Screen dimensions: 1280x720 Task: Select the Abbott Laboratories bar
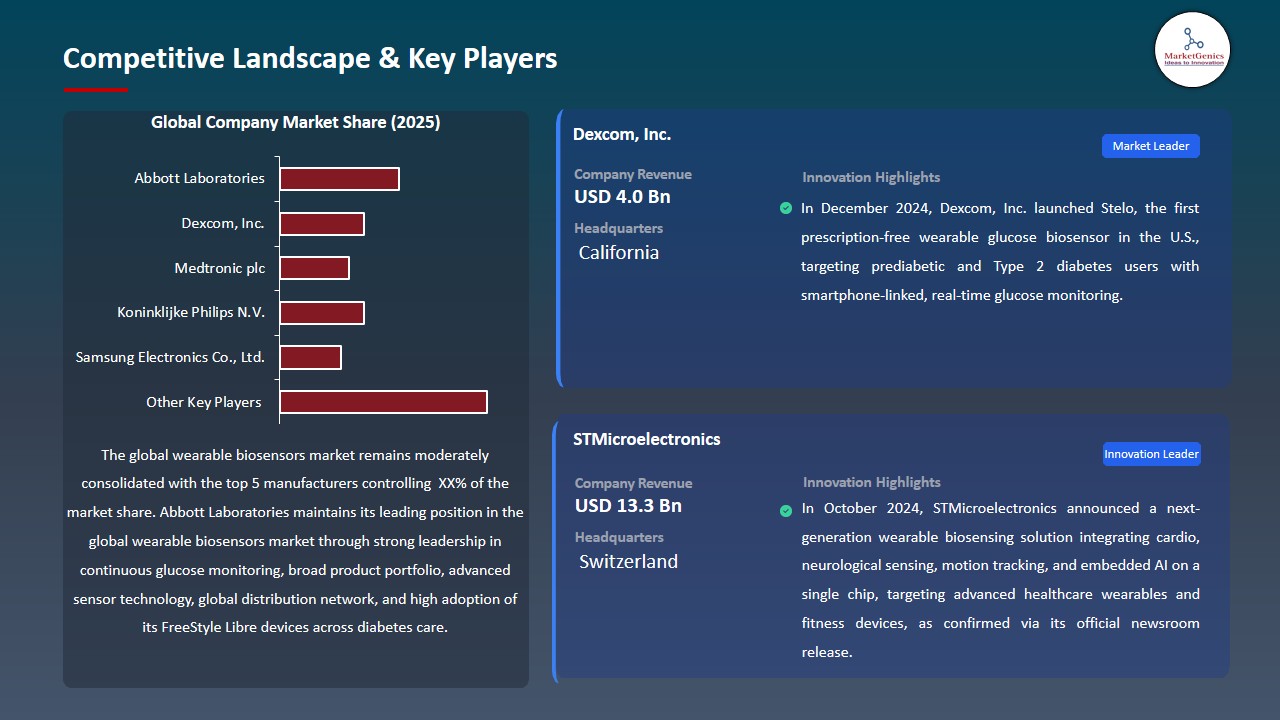coord(339,179)
